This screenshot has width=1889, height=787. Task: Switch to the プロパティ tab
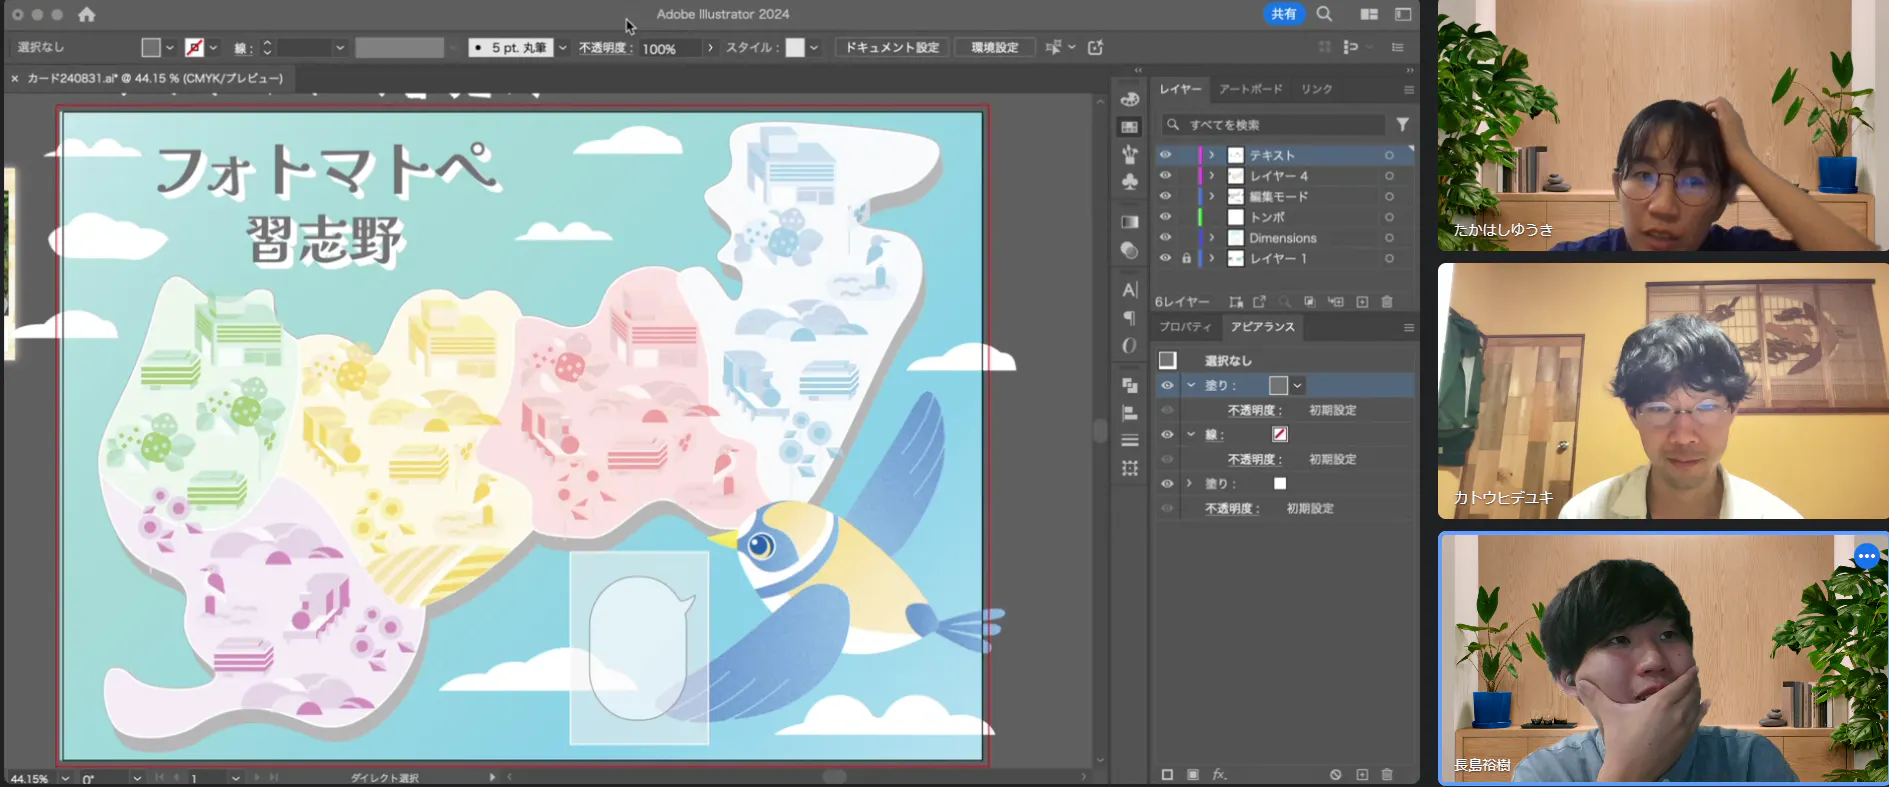click(1185, 327)
